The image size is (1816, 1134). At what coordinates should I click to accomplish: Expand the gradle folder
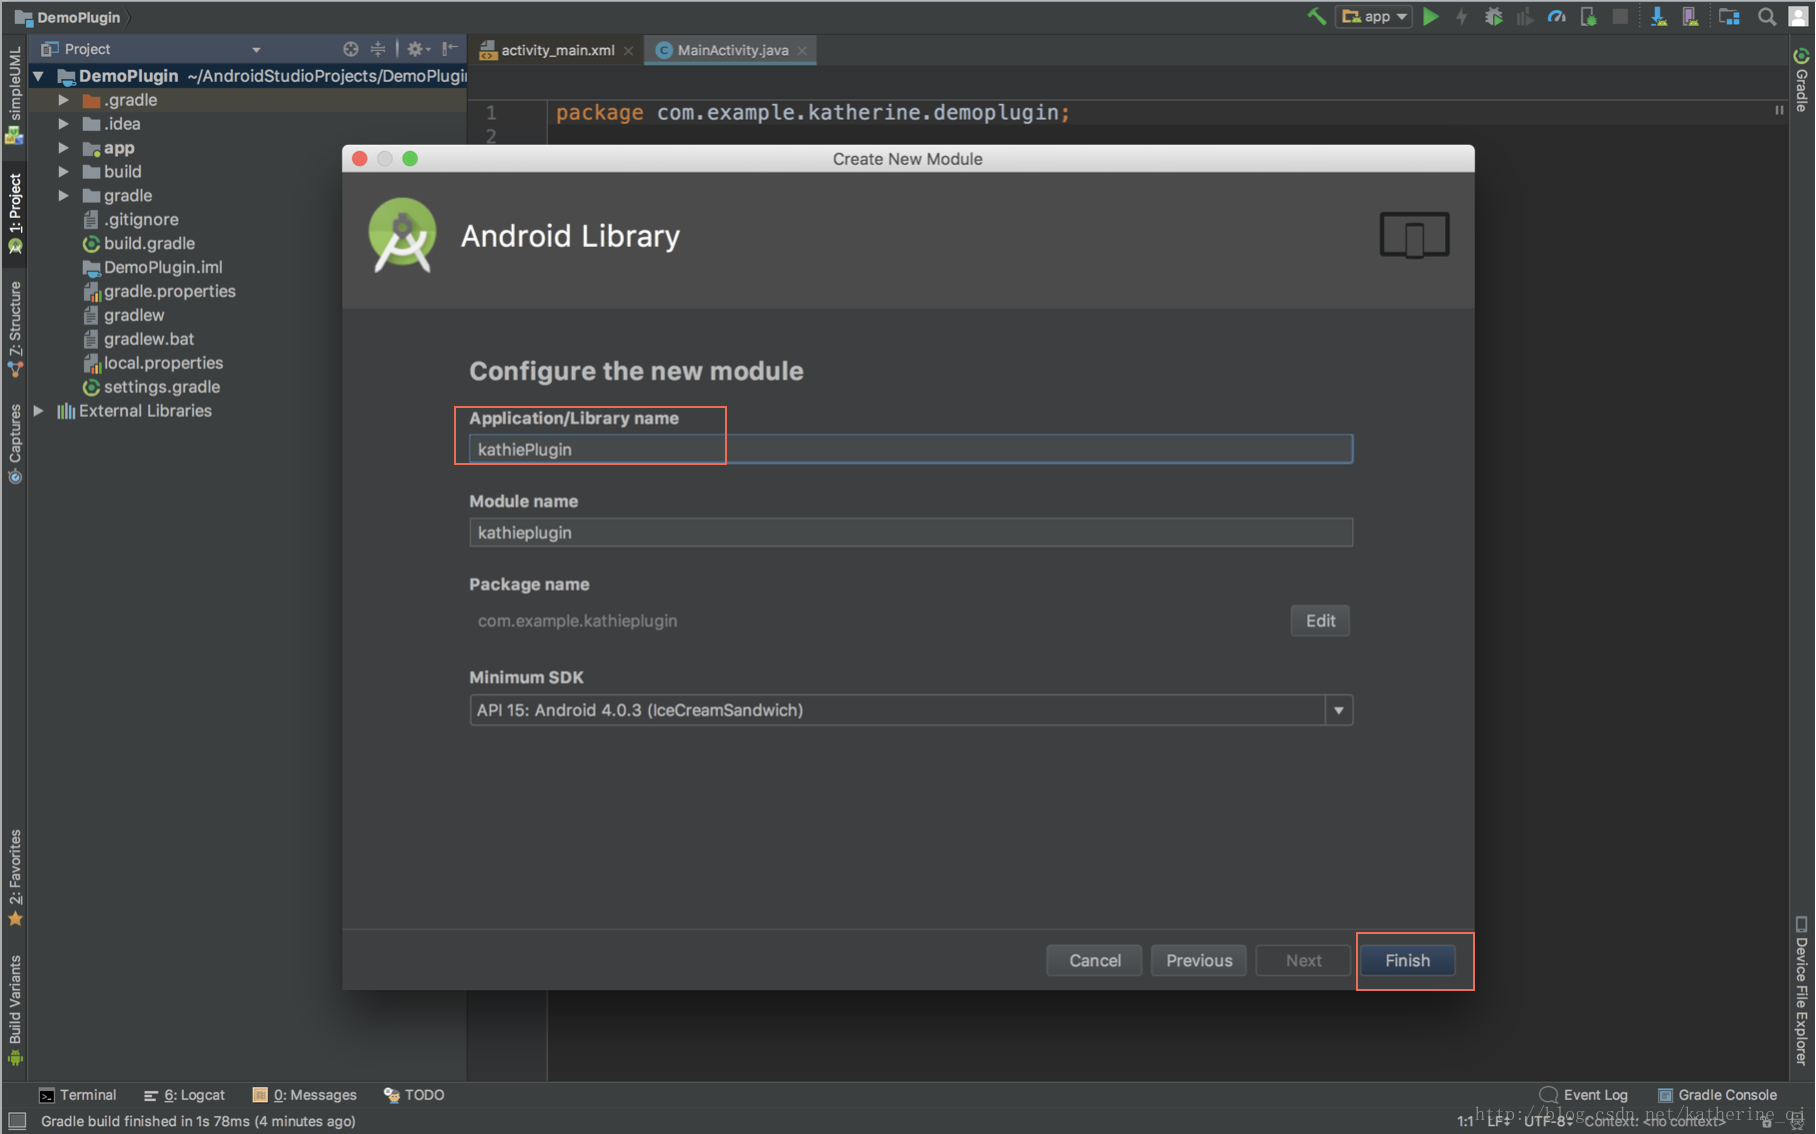click(x=63, y=196)
